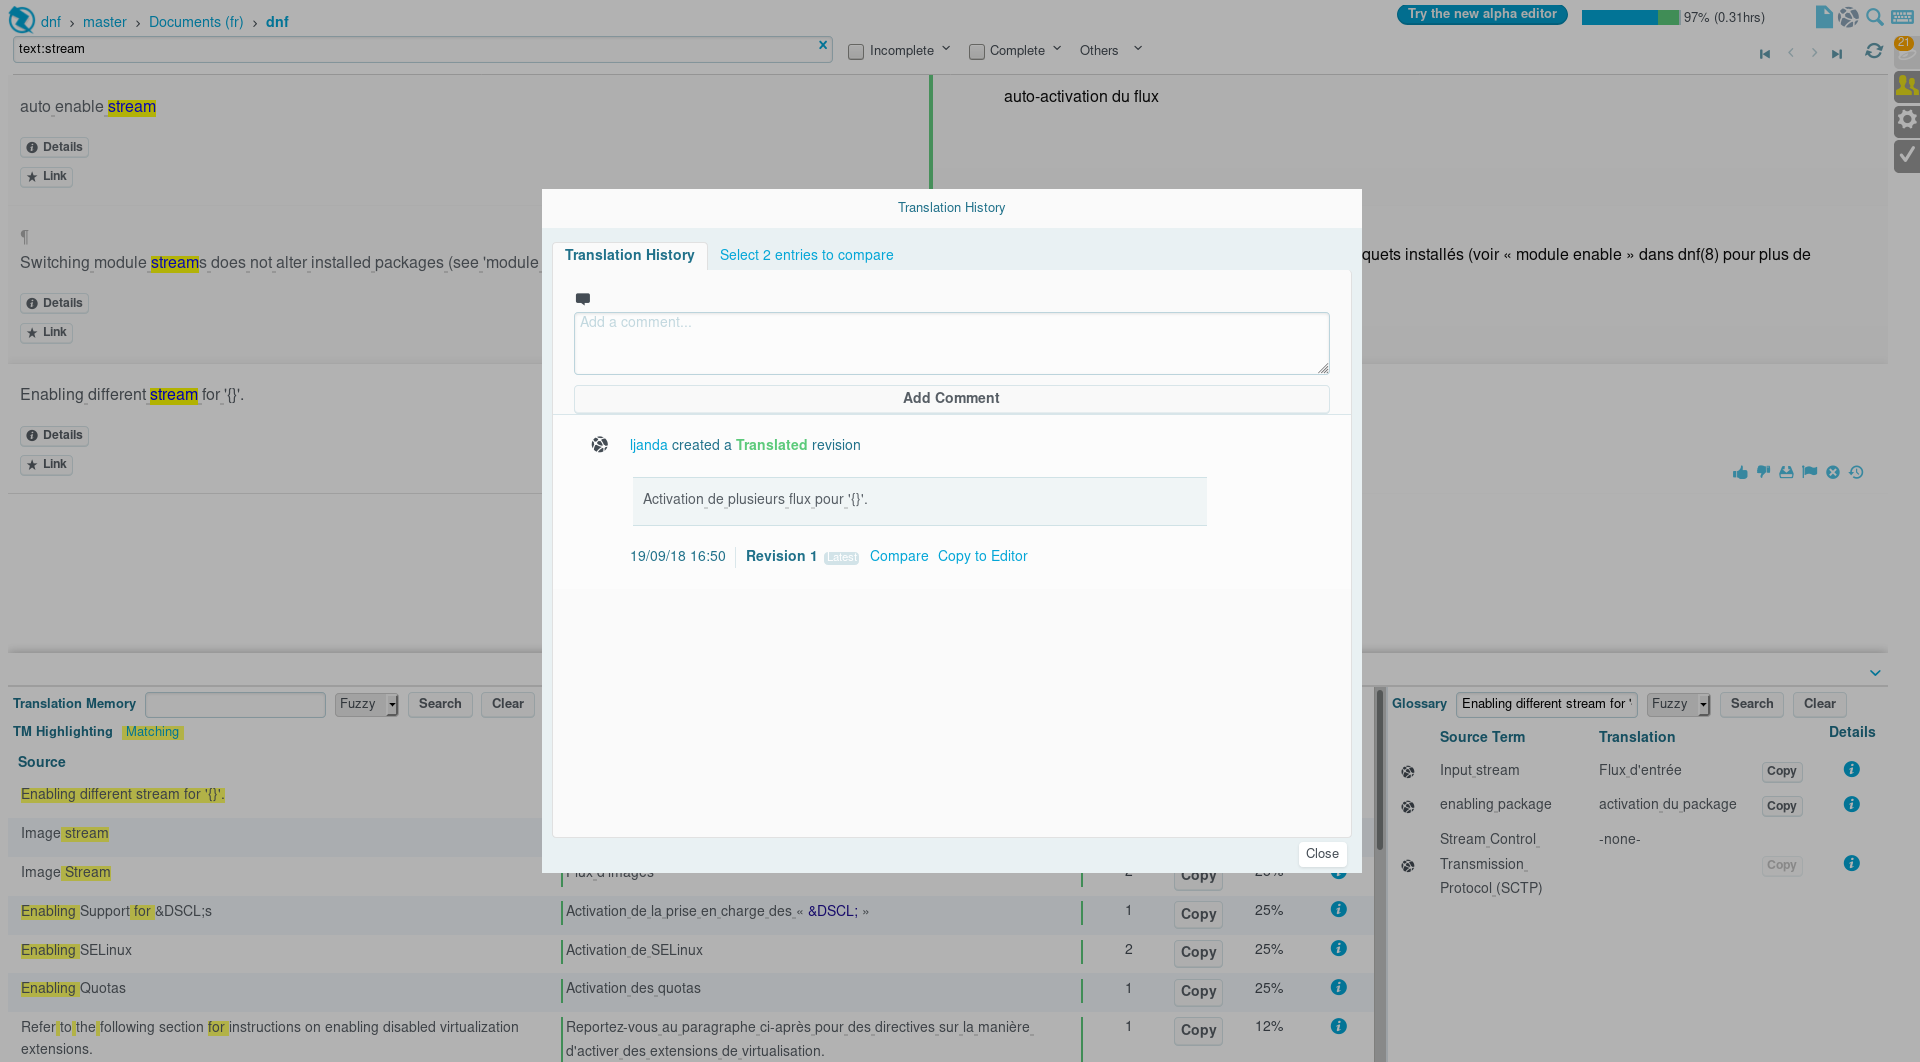The height and width of the screenshot is (1062, 1920).
Task: Click the Zanata logo icon at top-left
Action: (x=21, y=19)
